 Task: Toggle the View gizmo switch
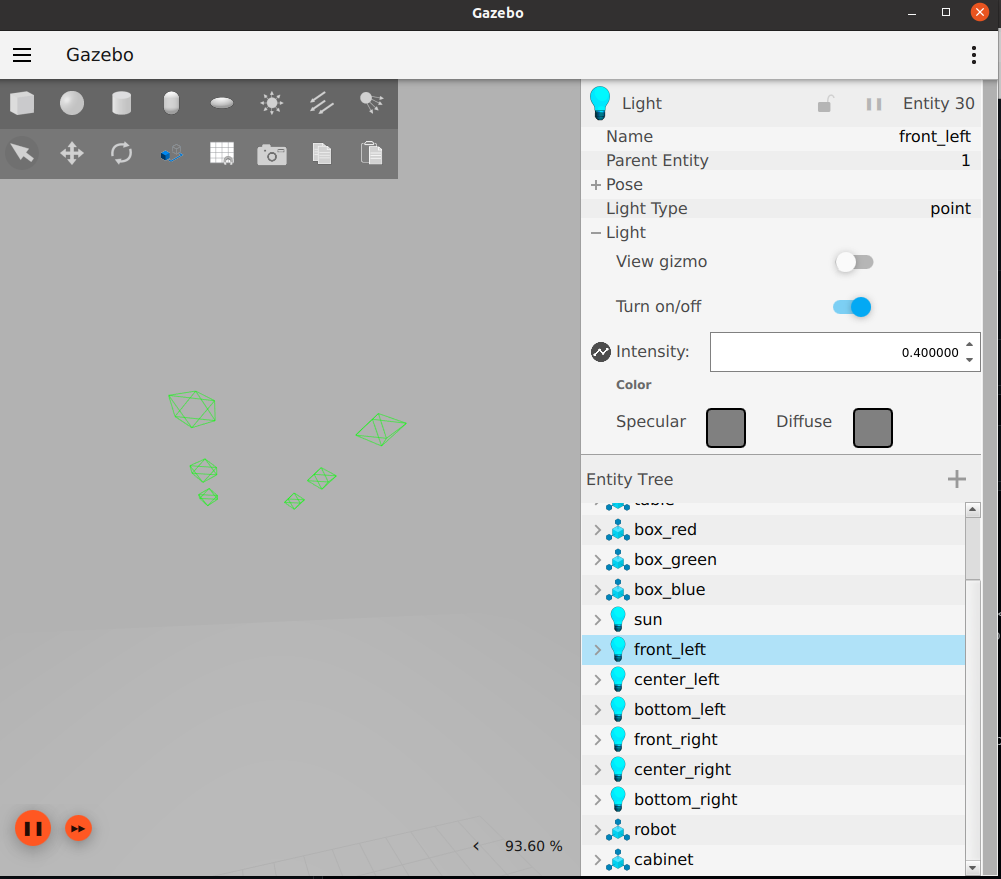coord(854,262)
